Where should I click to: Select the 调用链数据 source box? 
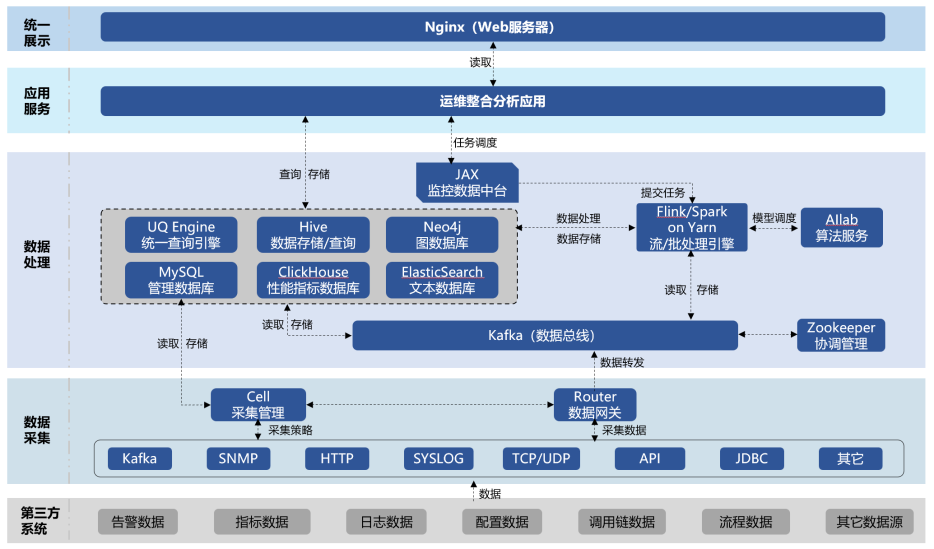coord(622,522)
